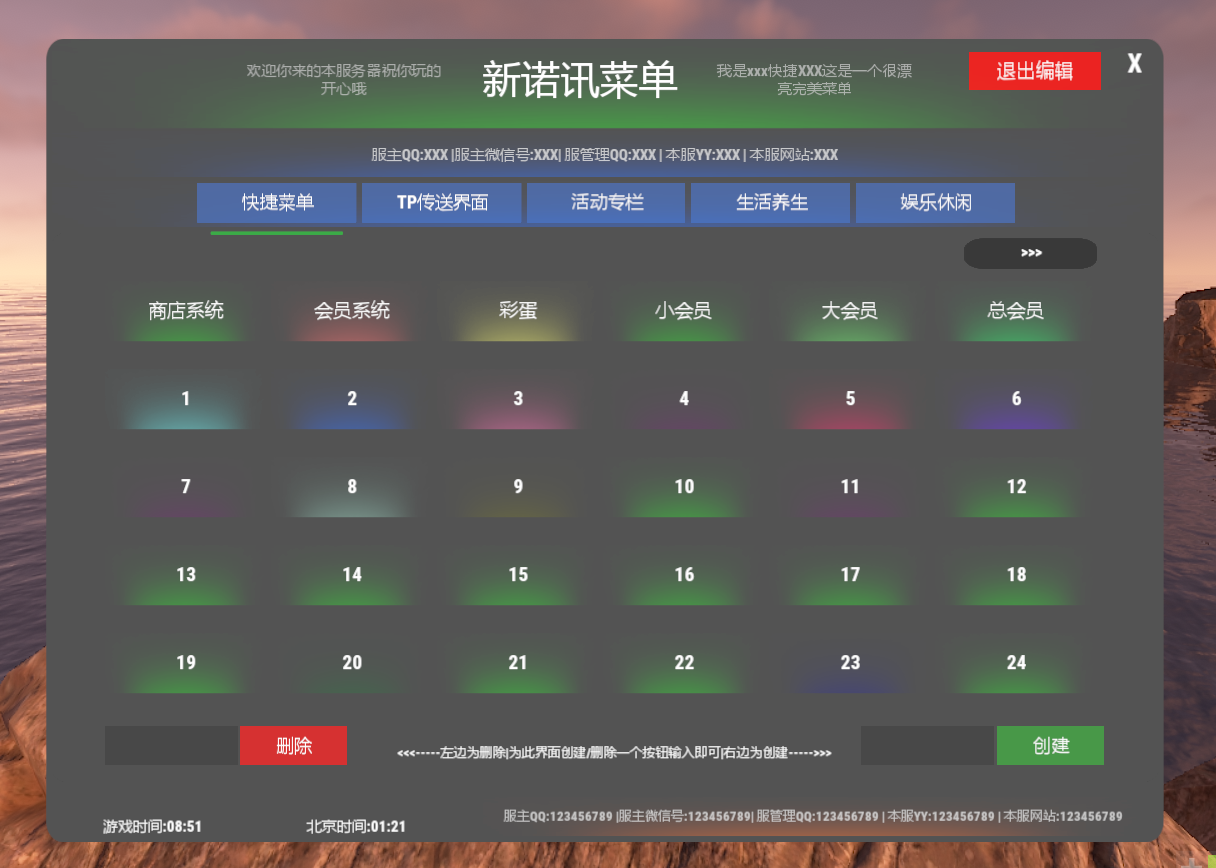Image resolution: width=1216 pixels, height=868 pixels.
Task: Choose the 小会员 button
Action: click(x=684, y=312)
